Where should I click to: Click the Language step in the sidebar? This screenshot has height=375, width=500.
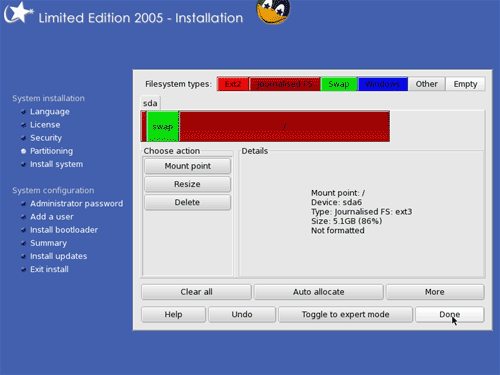50,112
